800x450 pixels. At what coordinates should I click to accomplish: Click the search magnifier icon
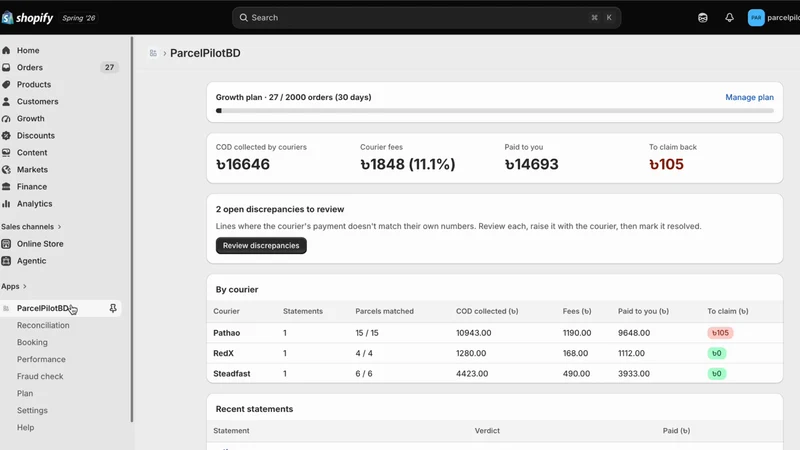point(244,18)
